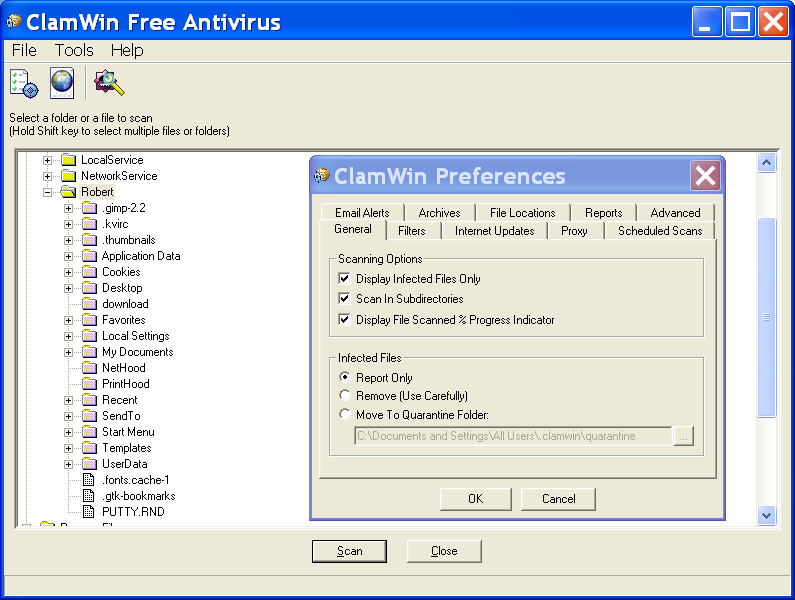Select Report Only radio option
The image size is (795, 600).
point(345,377)
